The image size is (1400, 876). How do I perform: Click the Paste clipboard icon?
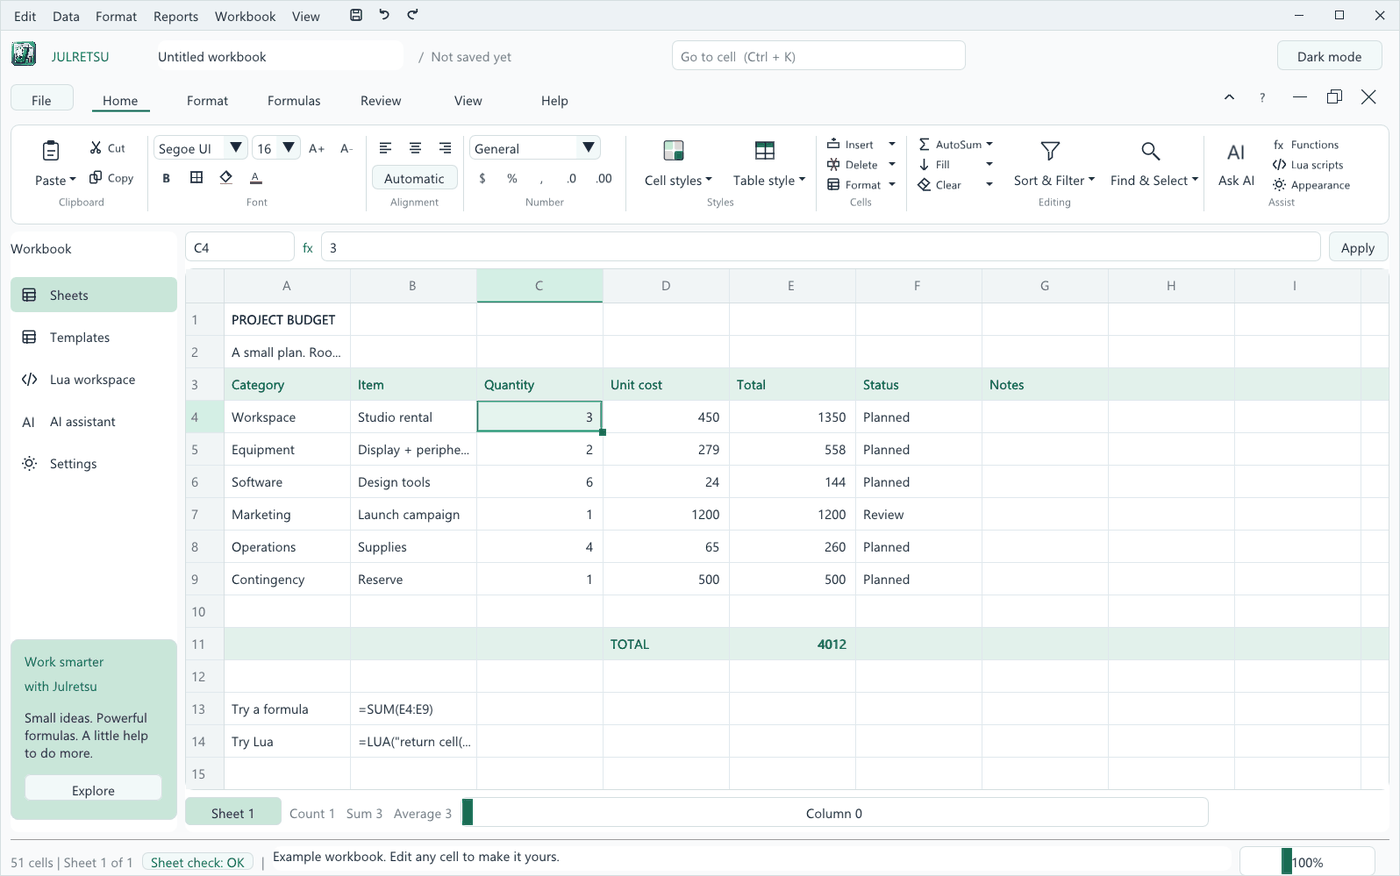click(x=51, y=151)
